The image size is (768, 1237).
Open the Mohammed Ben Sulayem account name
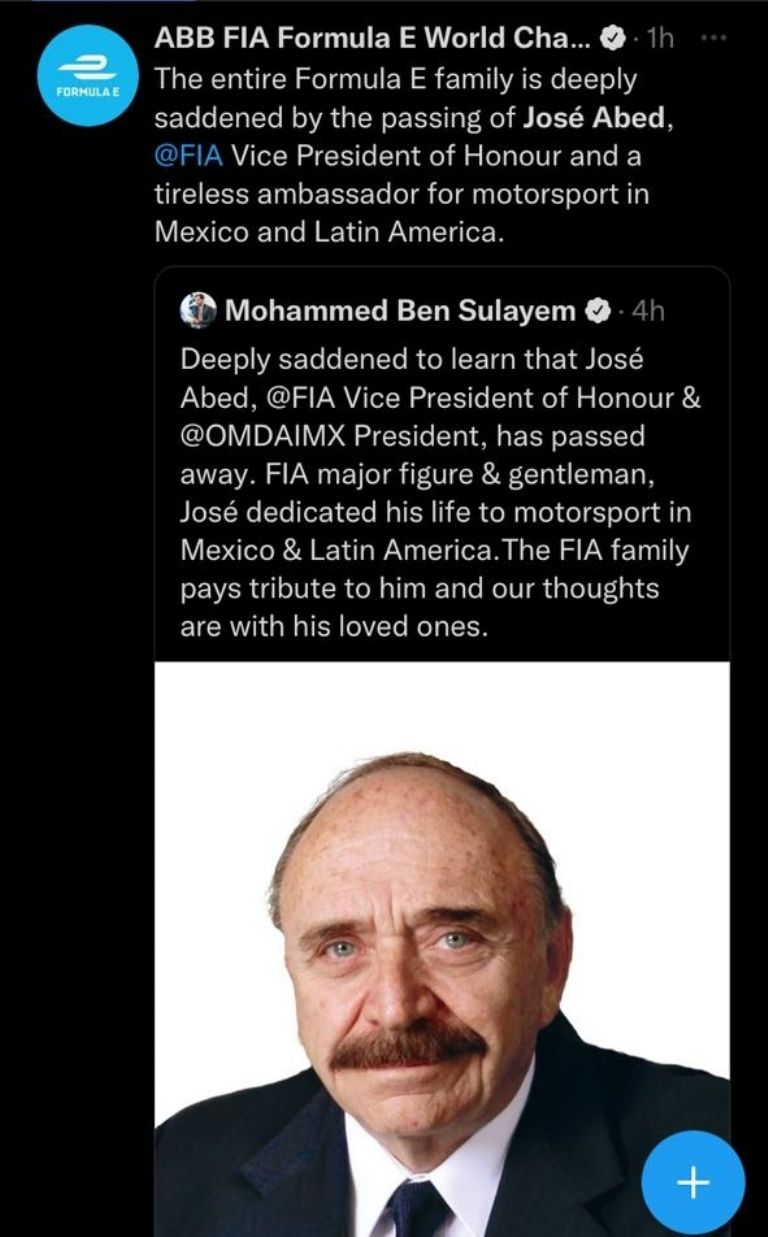pos(400,311)
